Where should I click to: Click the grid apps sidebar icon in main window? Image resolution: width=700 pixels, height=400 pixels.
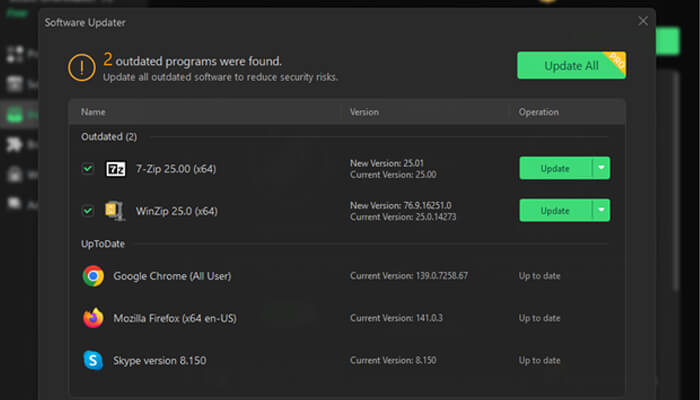point(15,54)
